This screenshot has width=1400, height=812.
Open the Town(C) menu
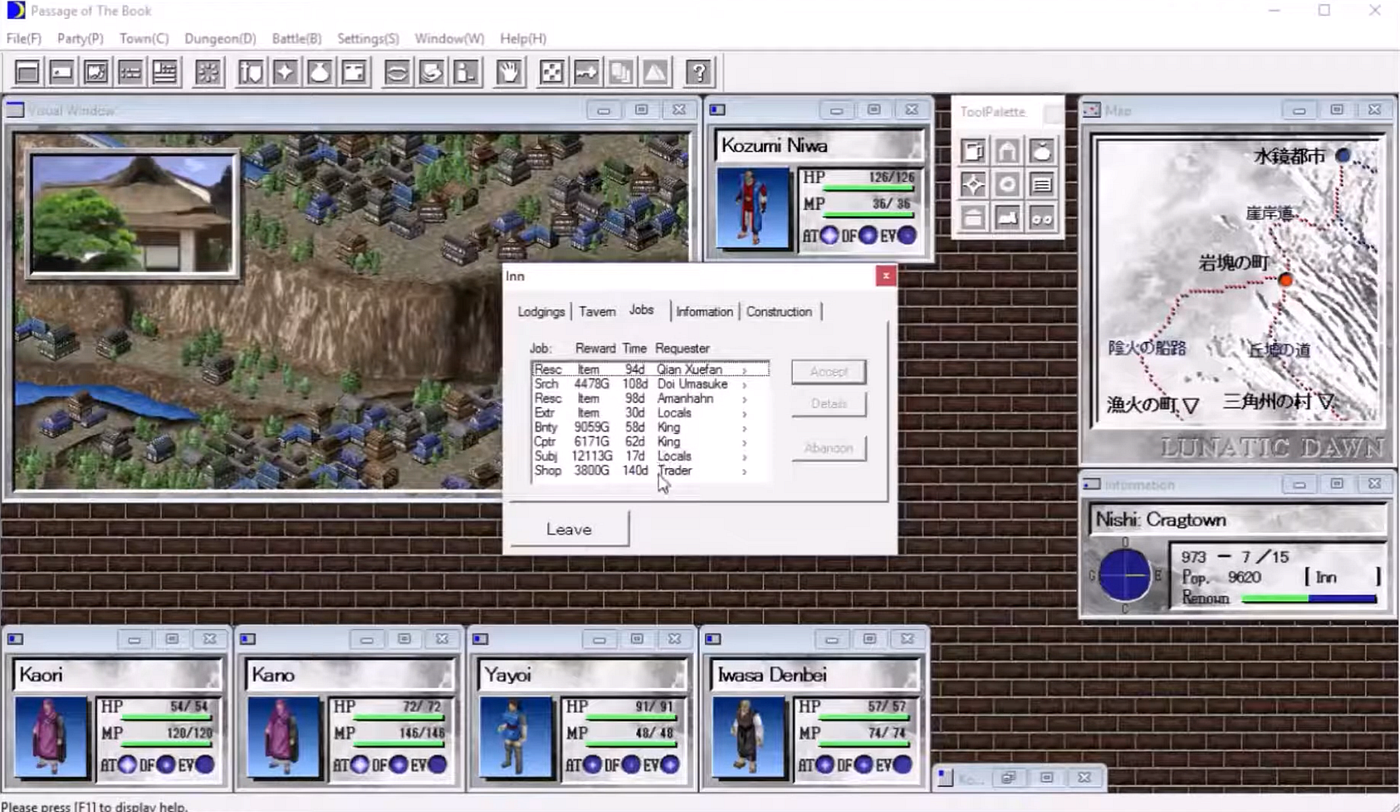(144, 38)
